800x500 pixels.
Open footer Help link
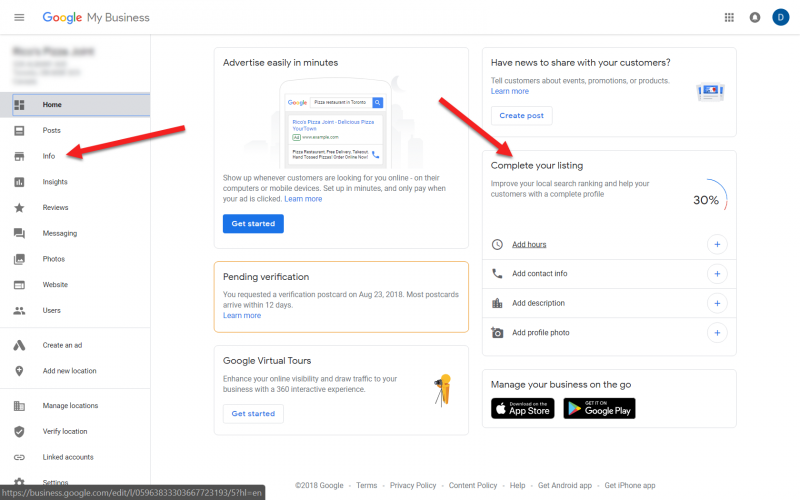click(x=517, y=485)
